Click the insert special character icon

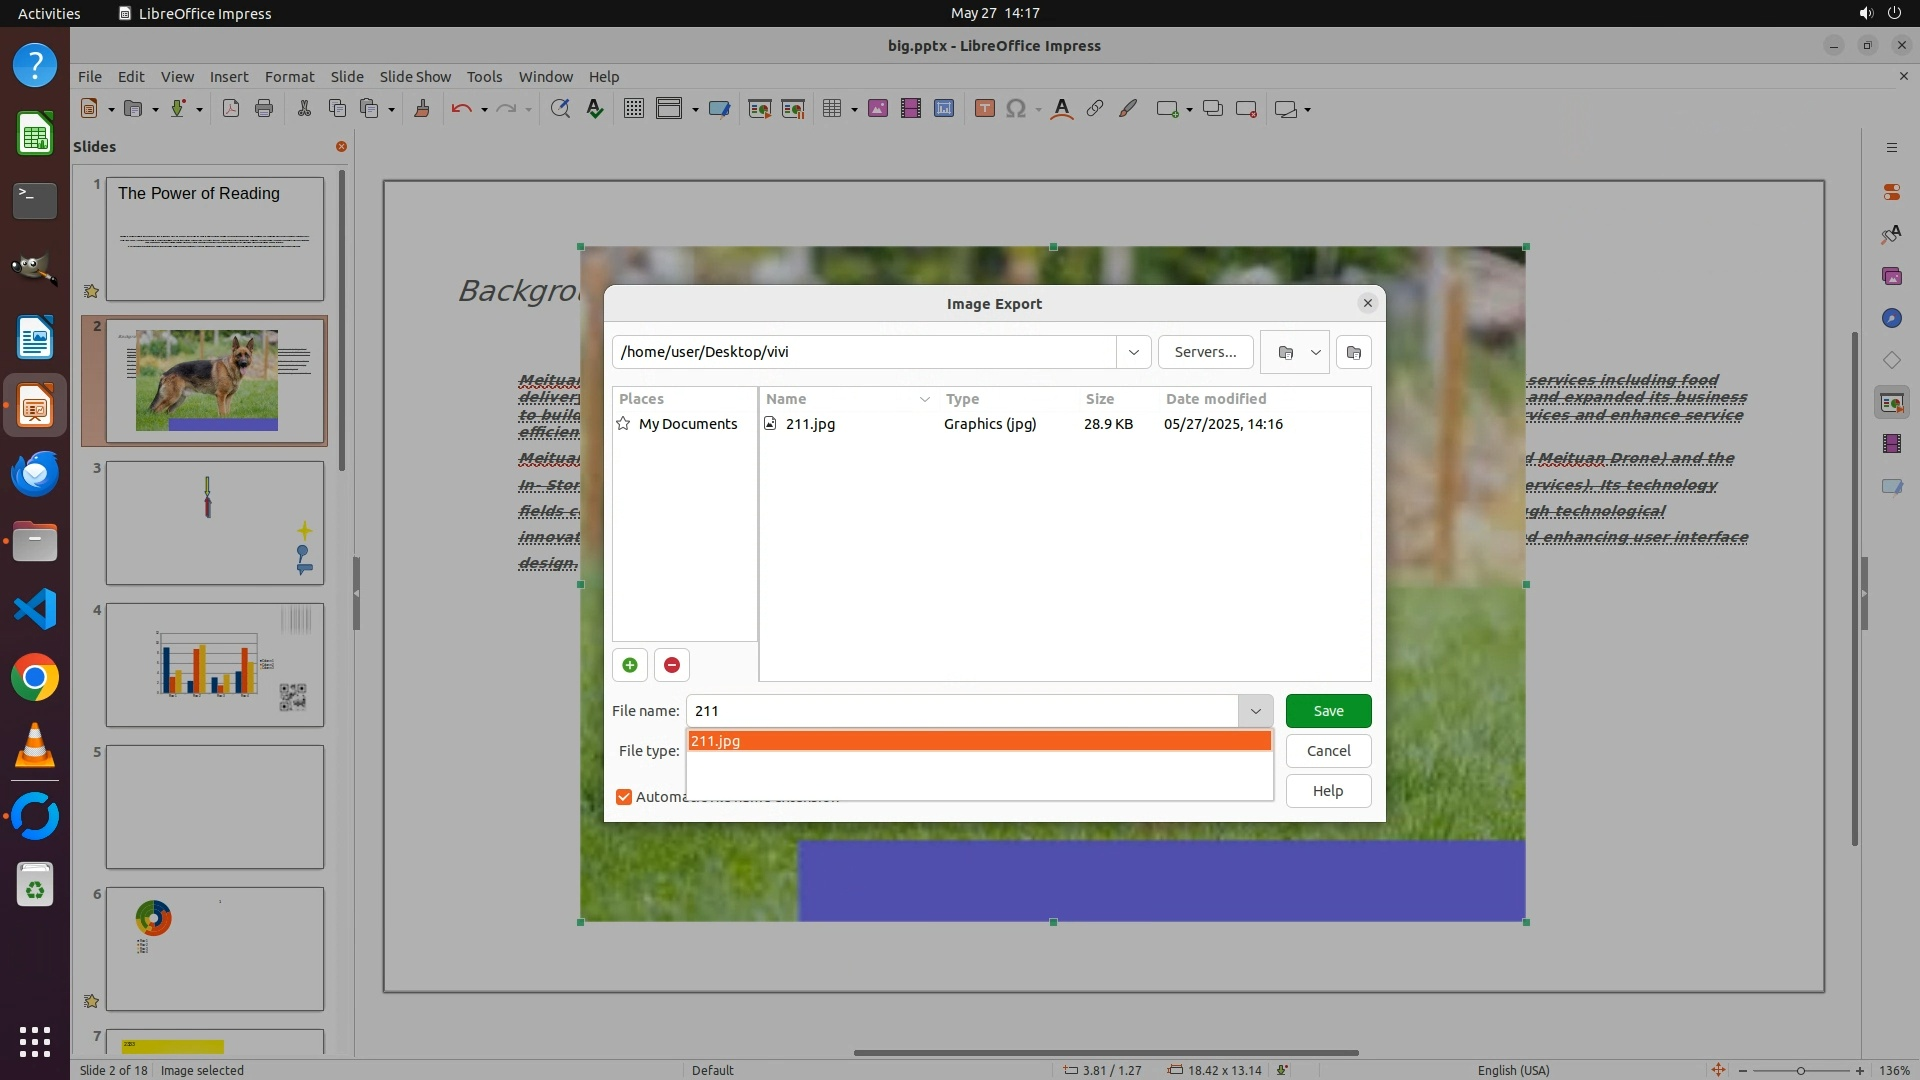(x=1016, y=109)
